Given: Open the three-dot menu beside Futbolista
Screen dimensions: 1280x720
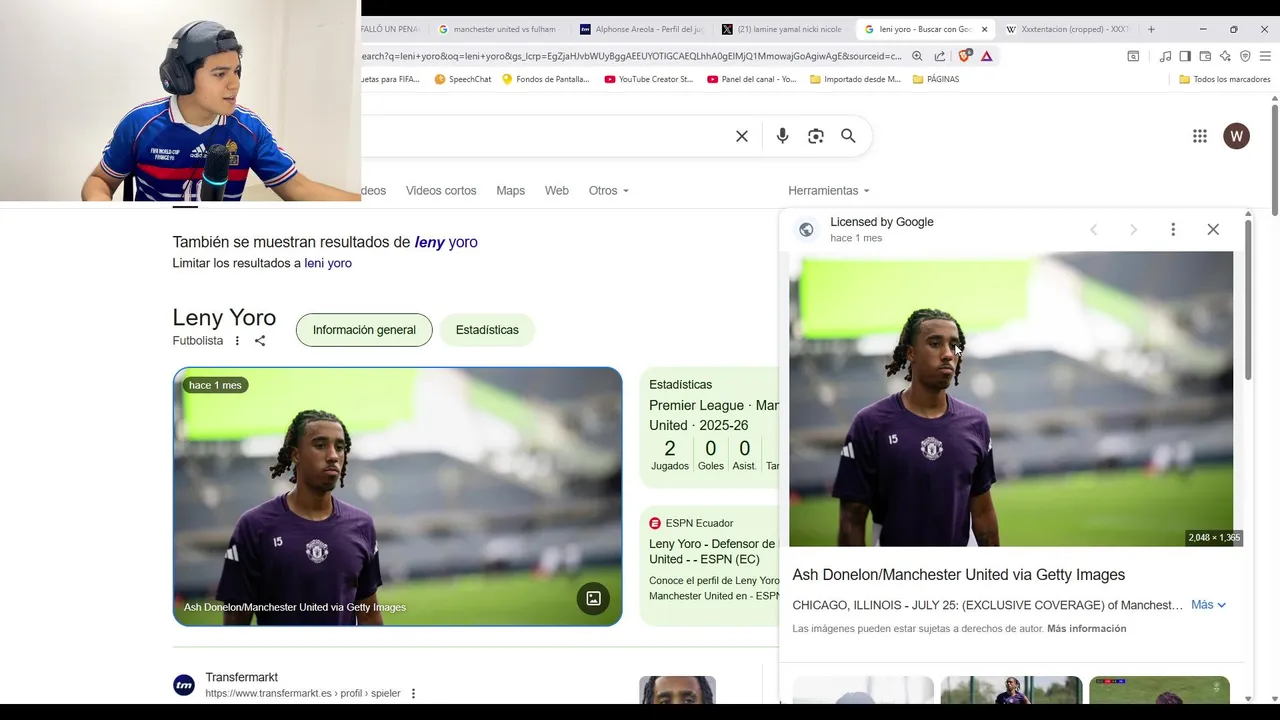Looking at the screenshot, I should pos(237,341).
